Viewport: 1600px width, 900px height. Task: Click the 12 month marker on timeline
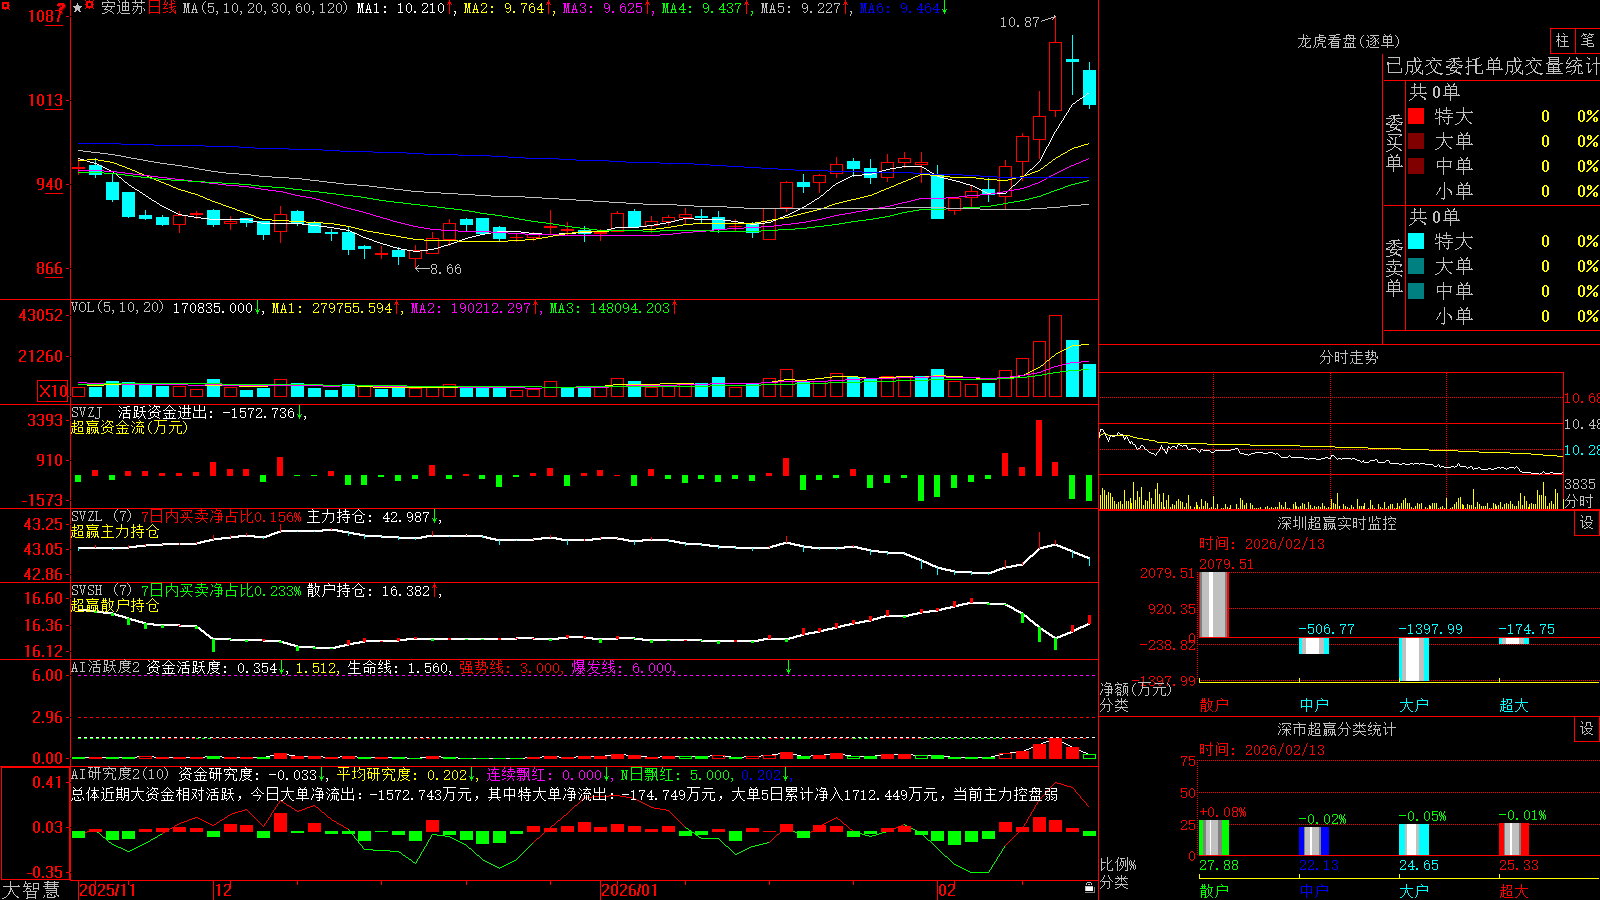pos(224,890)
